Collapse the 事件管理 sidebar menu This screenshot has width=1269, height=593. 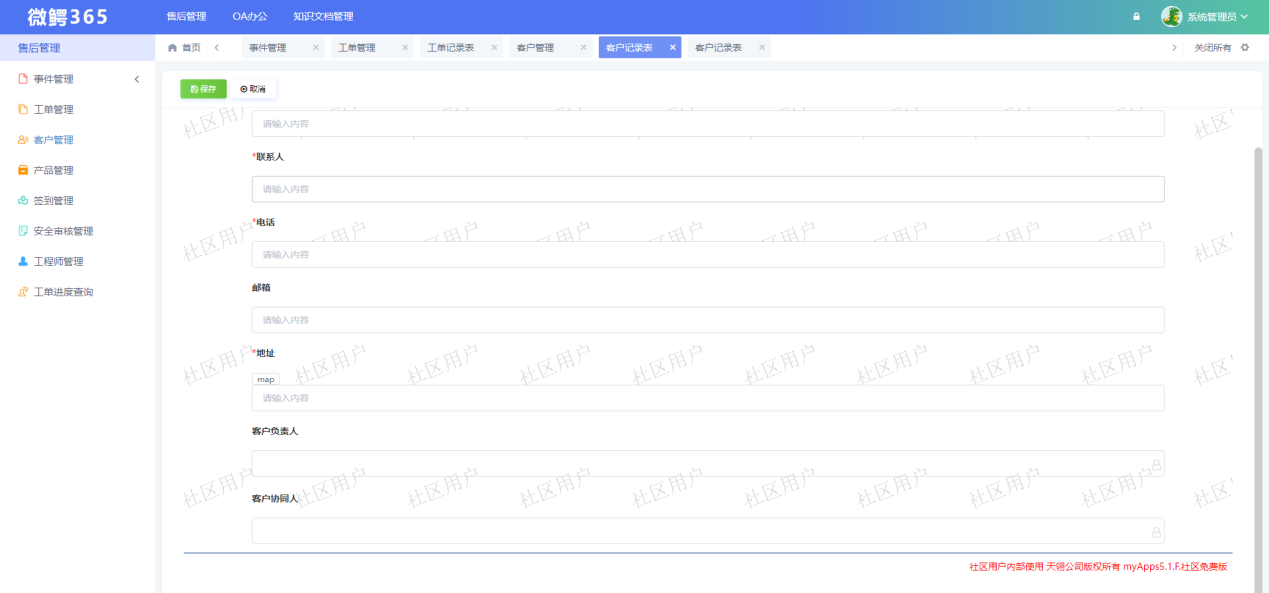(137, 79)
